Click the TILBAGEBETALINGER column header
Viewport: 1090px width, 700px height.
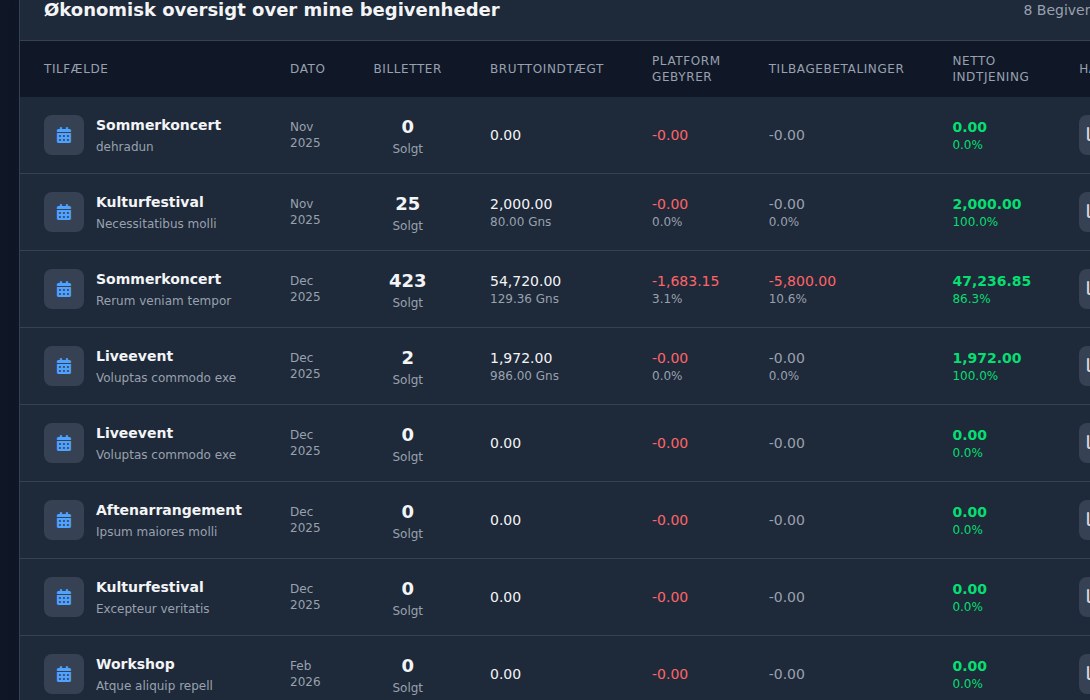coord(836,69)
